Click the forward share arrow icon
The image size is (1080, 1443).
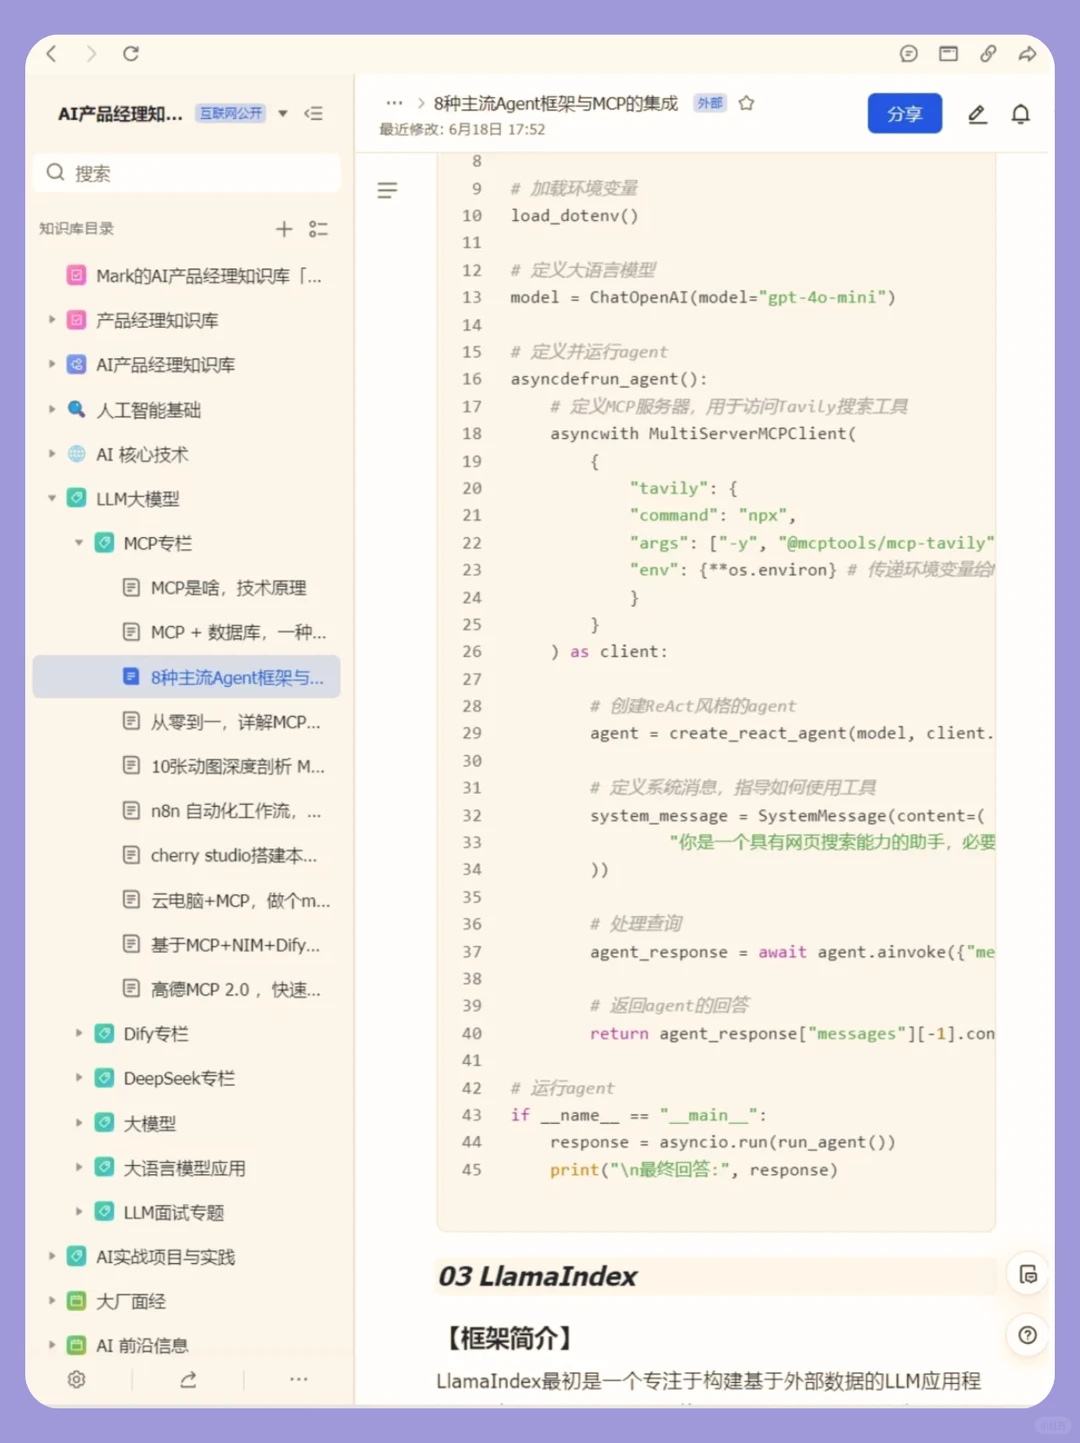(1027, 54)
